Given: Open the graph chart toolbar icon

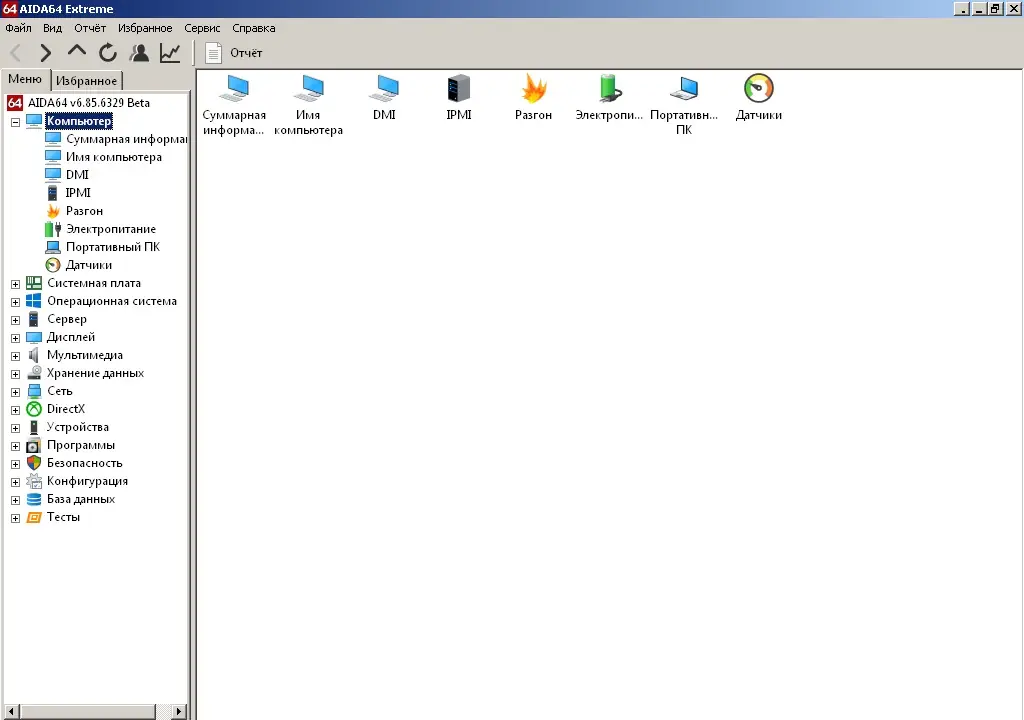Looking at the screenshot, I should [x=170, y=52].
